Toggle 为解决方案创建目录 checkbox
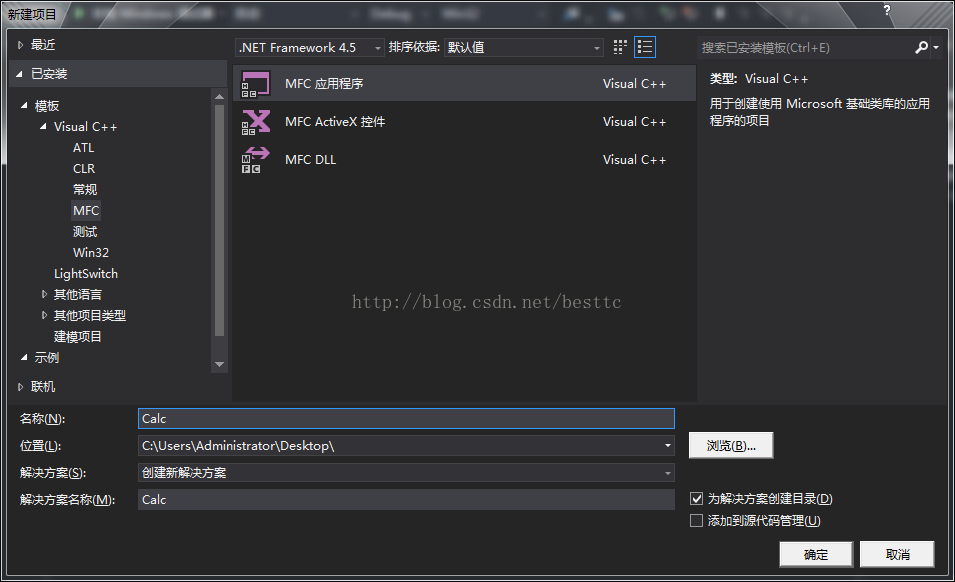 (696, 499)
